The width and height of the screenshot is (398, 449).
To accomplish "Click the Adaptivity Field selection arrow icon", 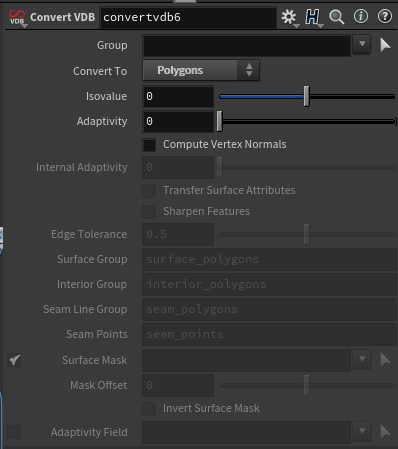I will [385, 432].
